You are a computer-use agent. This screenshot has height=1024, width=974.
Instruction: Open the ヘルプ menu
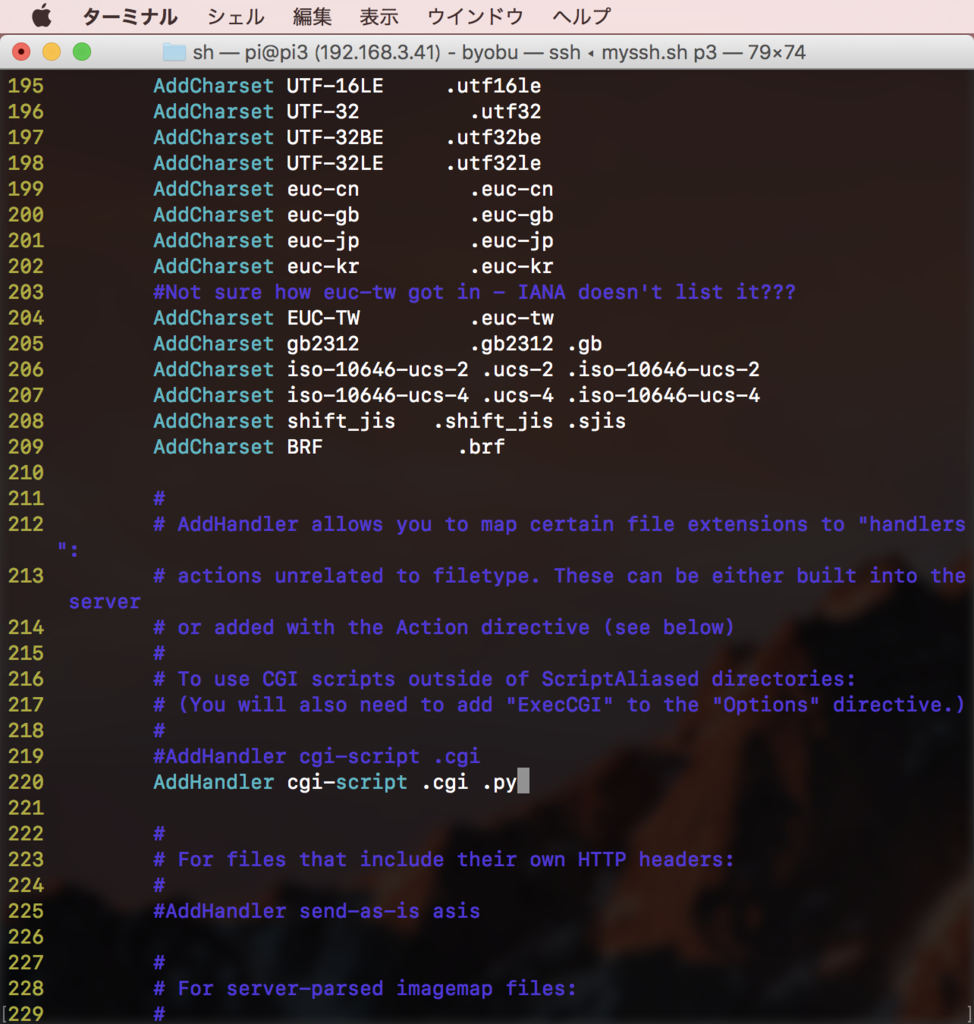click(581, 16)
